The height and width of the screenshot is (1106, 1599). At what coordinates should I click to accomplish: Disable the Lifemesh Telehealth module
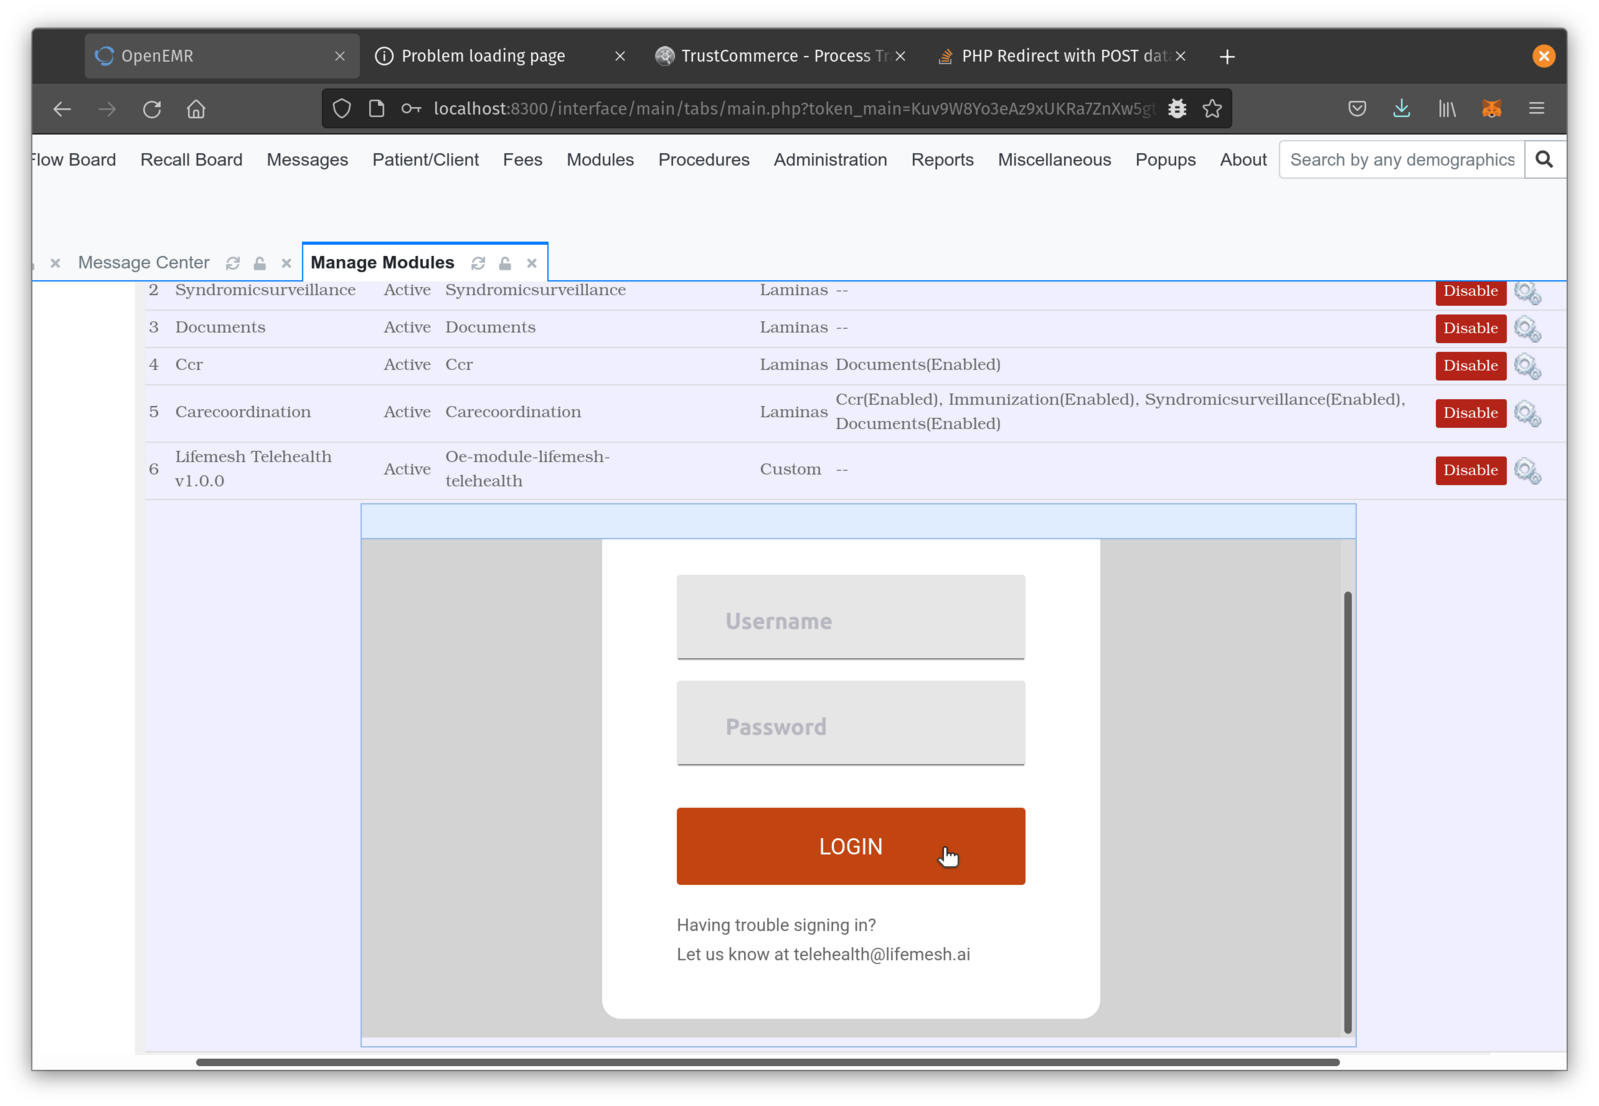[x=1470, y=470]
